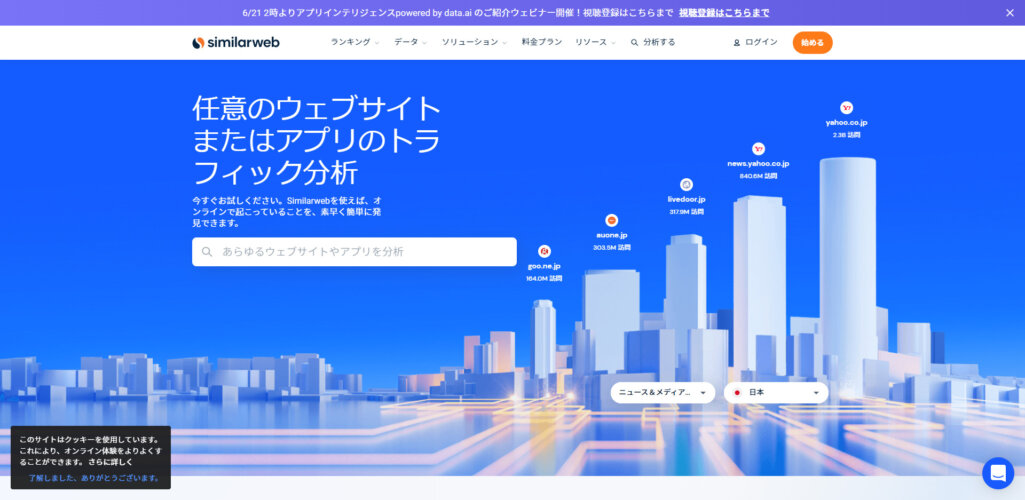Click the 分析する search option
This screenshot has height=500, width=1025.
coord(653,42)
